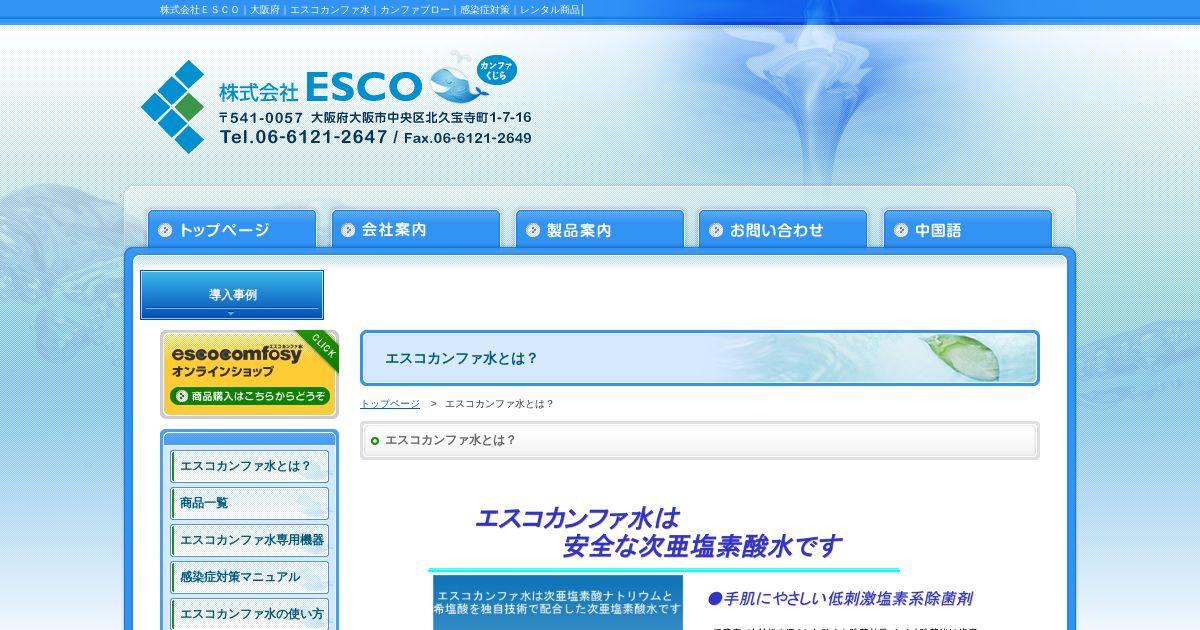Click the 感染症対策 text in the top bar
Image resolution: width=1200 pixels, height=630 pixels.
485,10
